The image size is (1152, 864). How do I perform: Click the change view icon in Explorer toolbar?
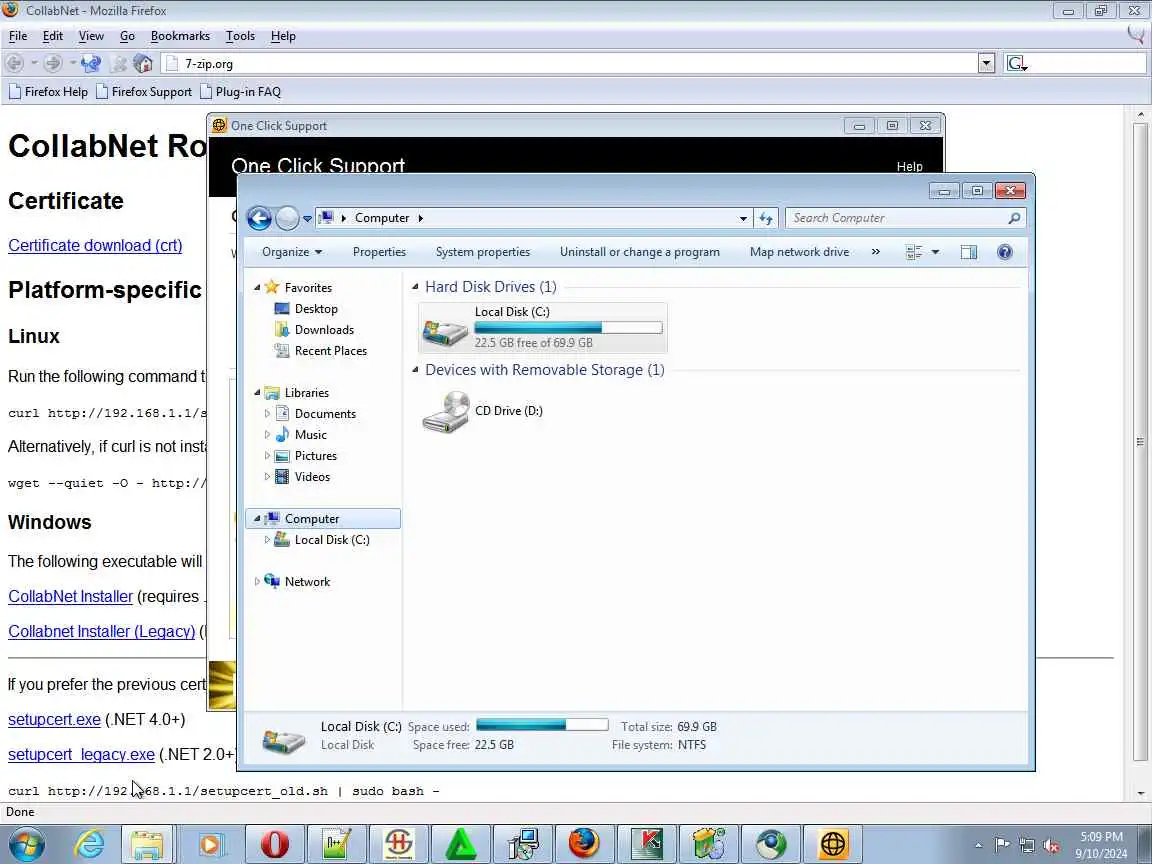914,252
